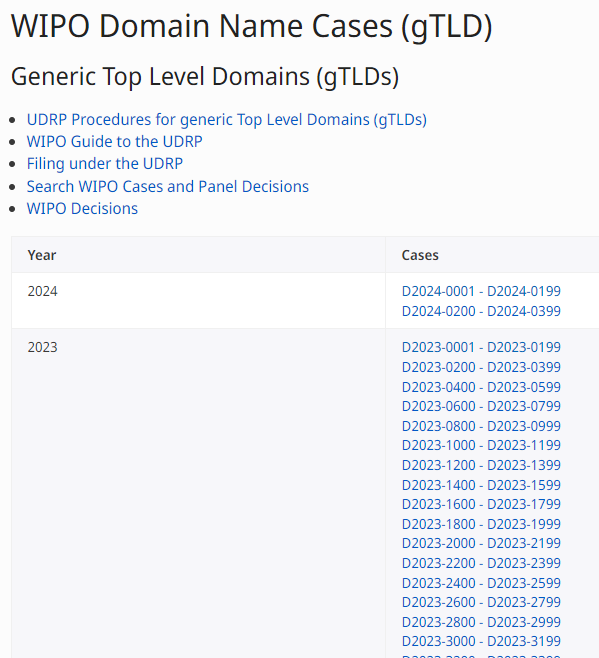Open Search WIPO Cases and Panel Decisions
This screenshot has width=599, height=658.
[x=168, y=186]
